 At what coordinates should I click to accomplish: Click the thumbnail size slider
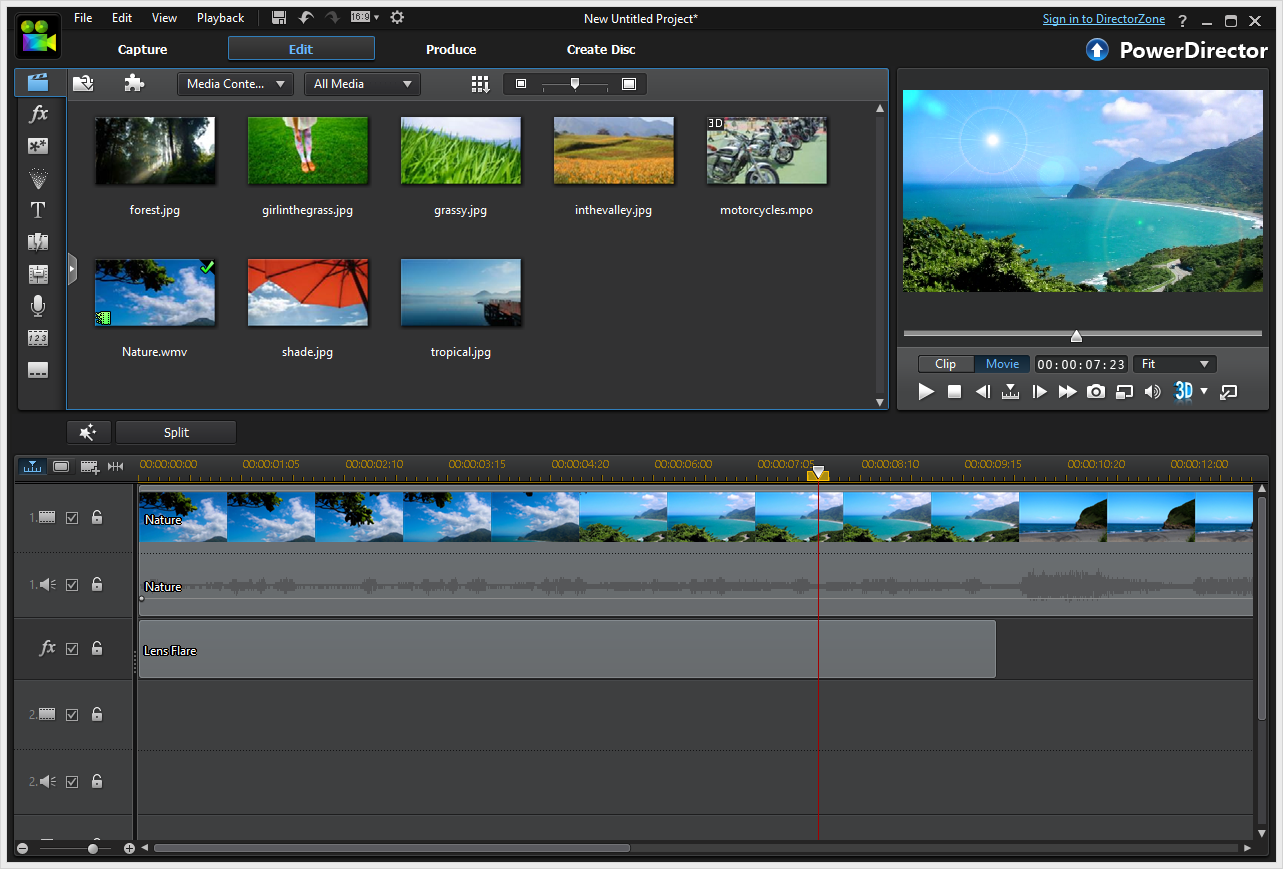[575, 84]
